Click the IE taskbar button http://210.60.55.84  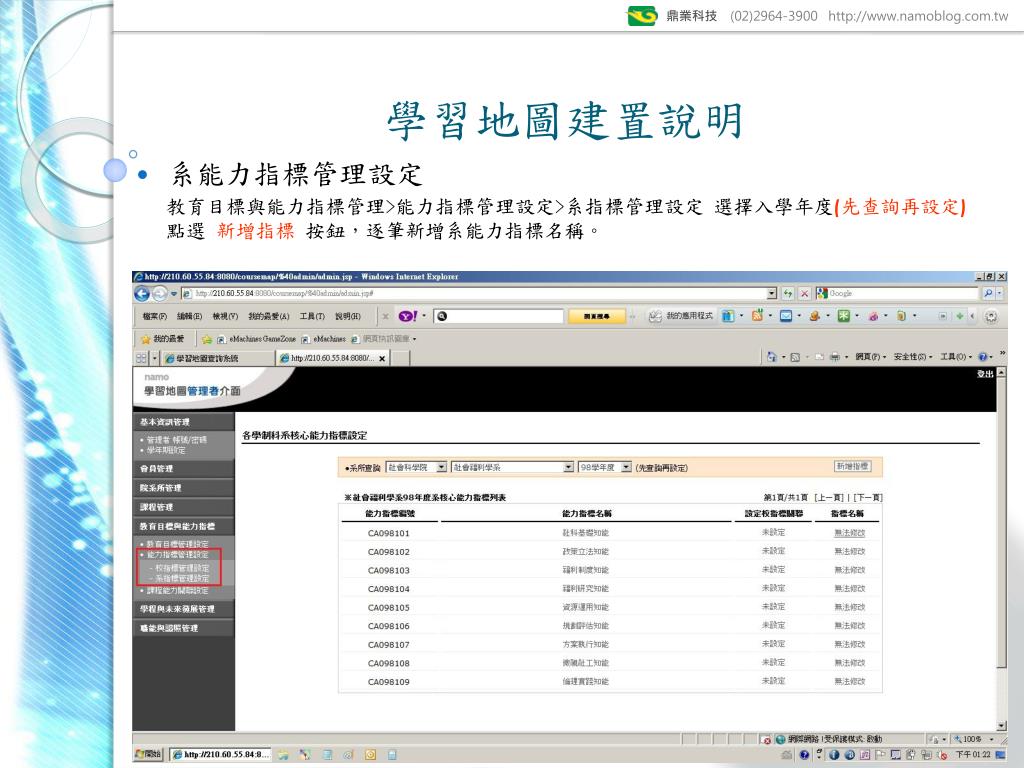coord(221,755)
